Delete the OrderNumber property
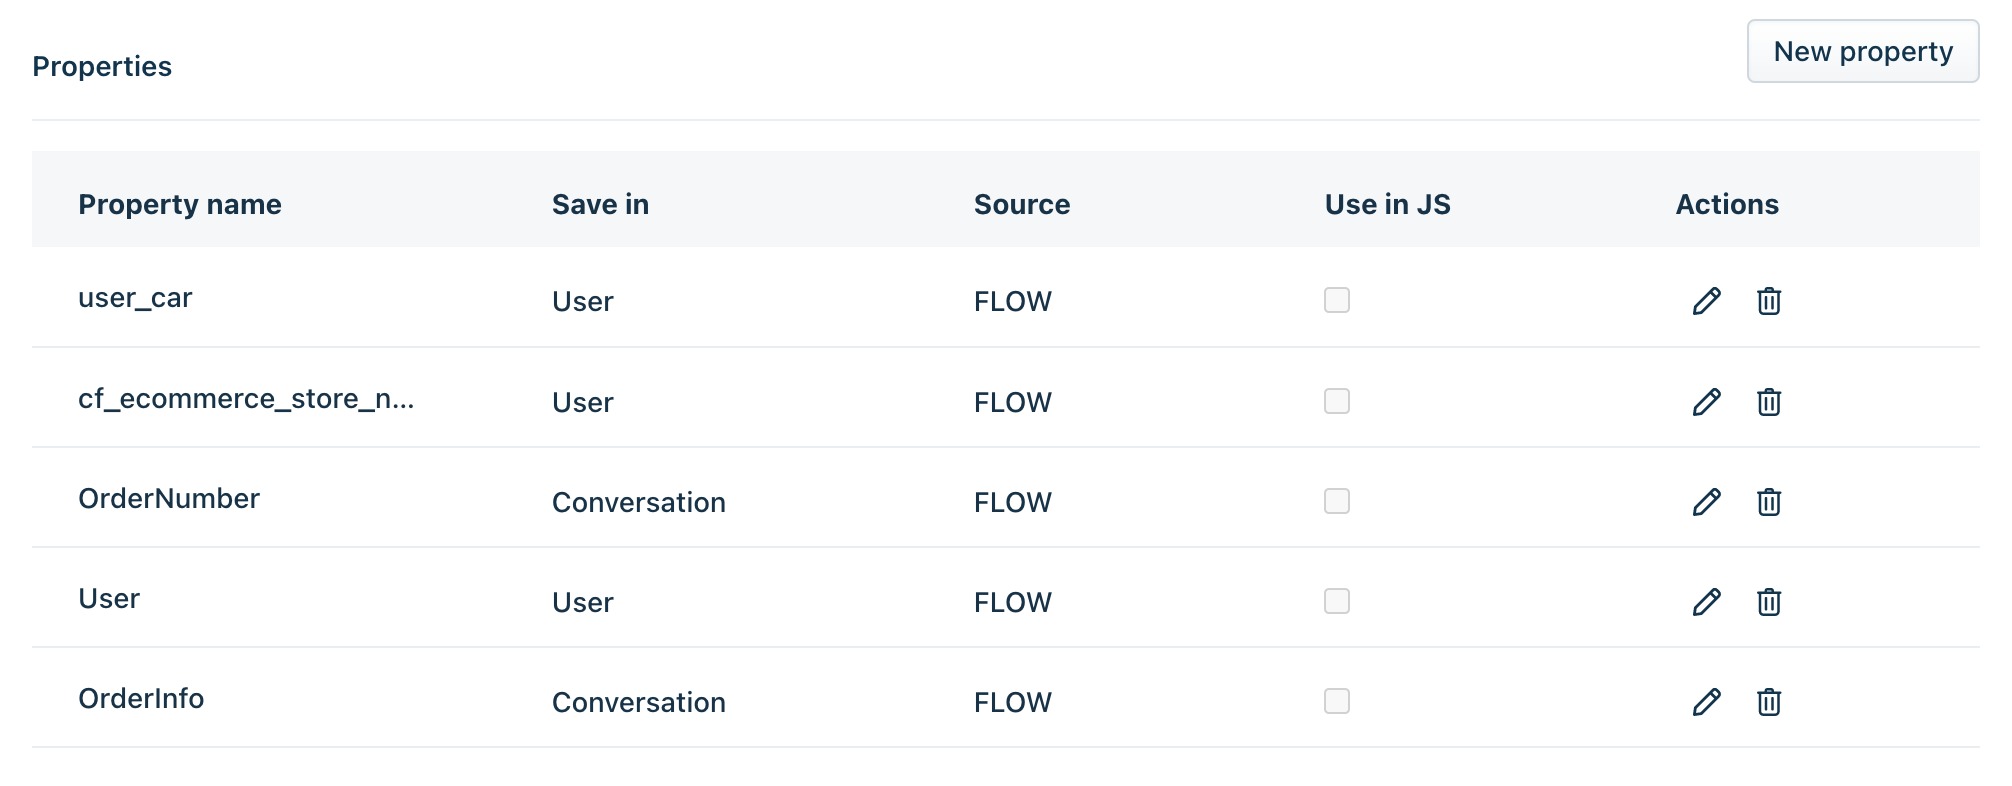2012x786 pixels. 1768,502
